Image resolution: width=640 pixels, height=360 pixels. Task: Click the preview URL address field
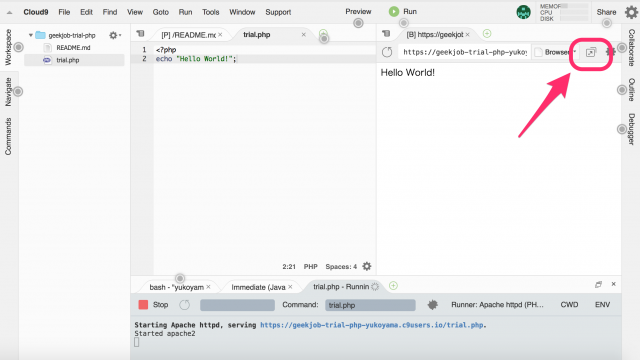464,52
